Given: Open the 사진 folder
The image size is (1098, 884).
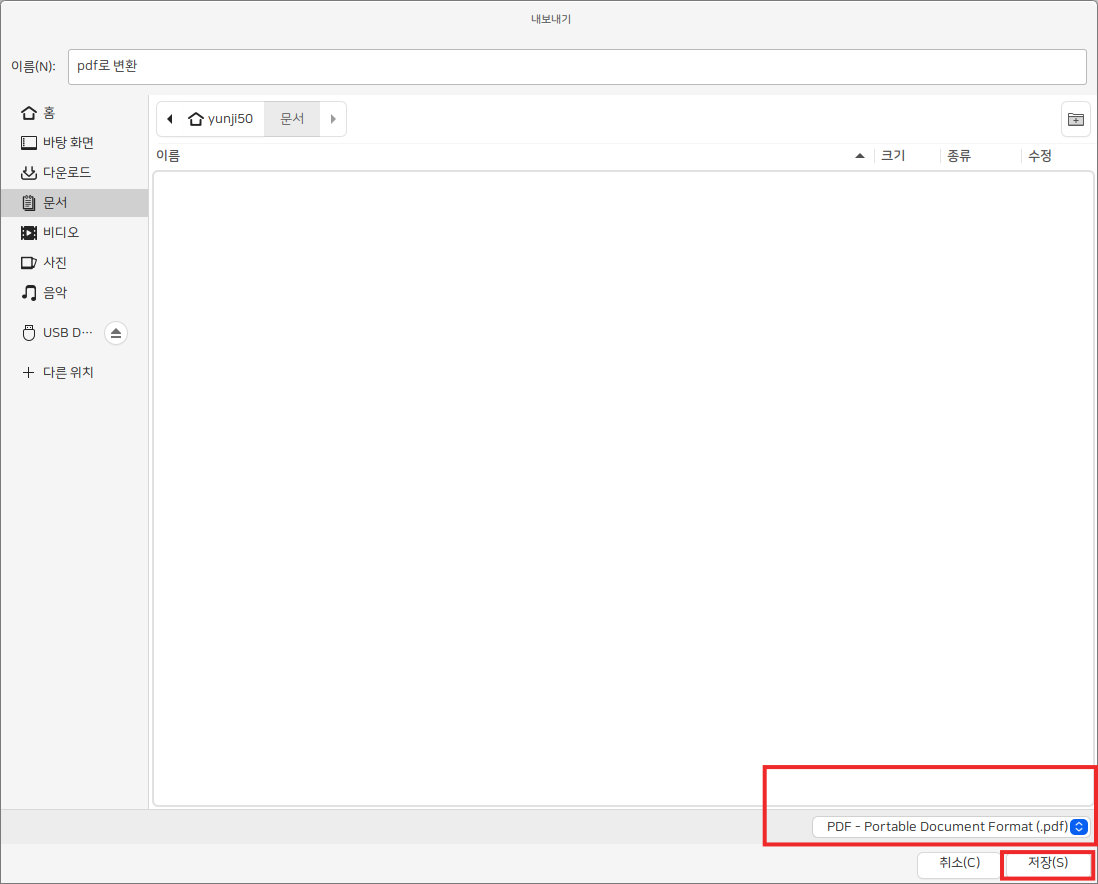Looking at the screenshot, I should click(x=55, y=263).
